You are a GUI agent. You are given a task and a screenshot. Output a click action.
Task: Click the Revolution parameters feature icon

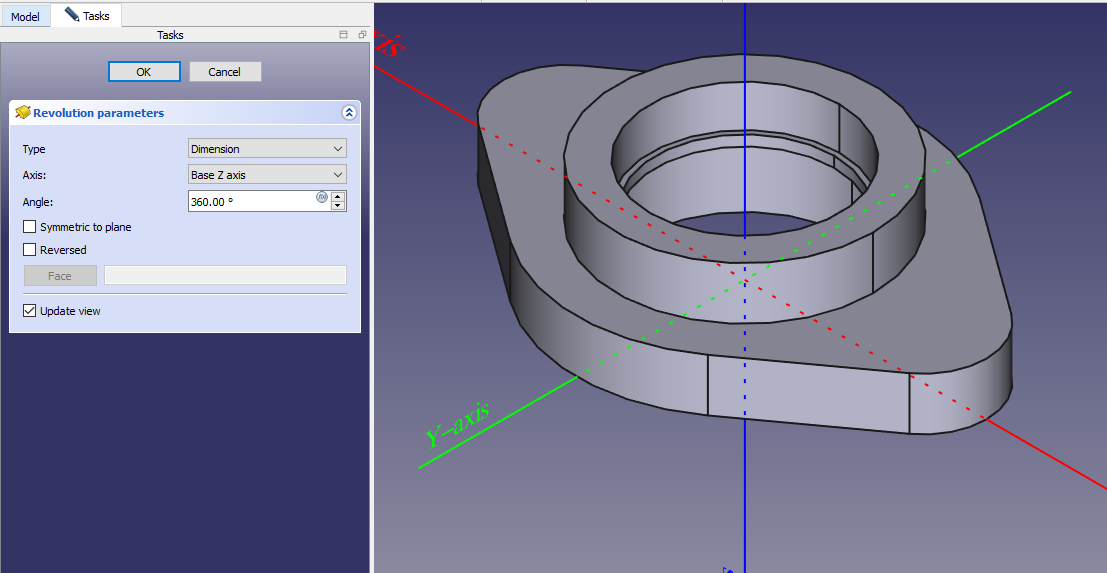pos(22,113)
